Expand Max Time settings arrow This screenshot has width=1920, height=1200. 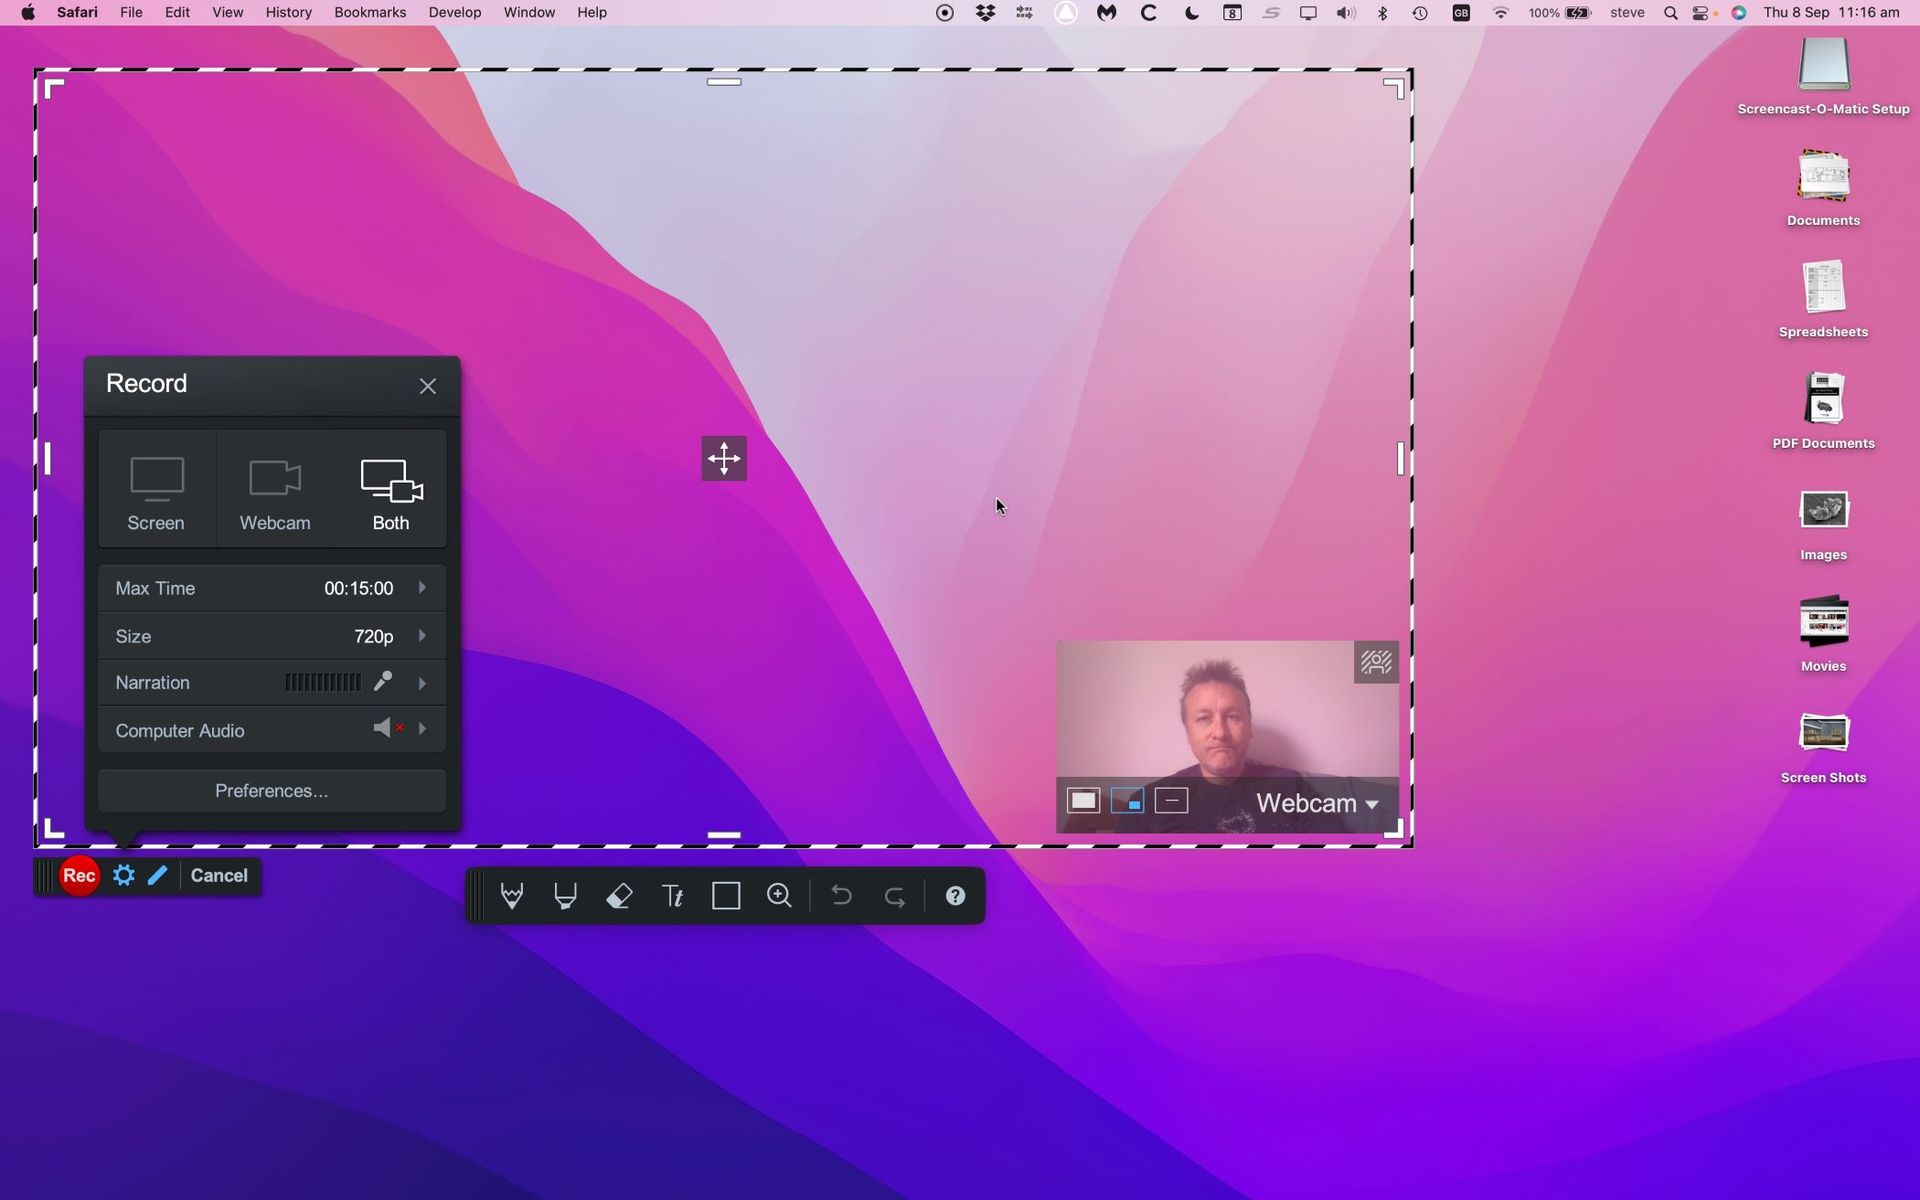pos(423,588)
